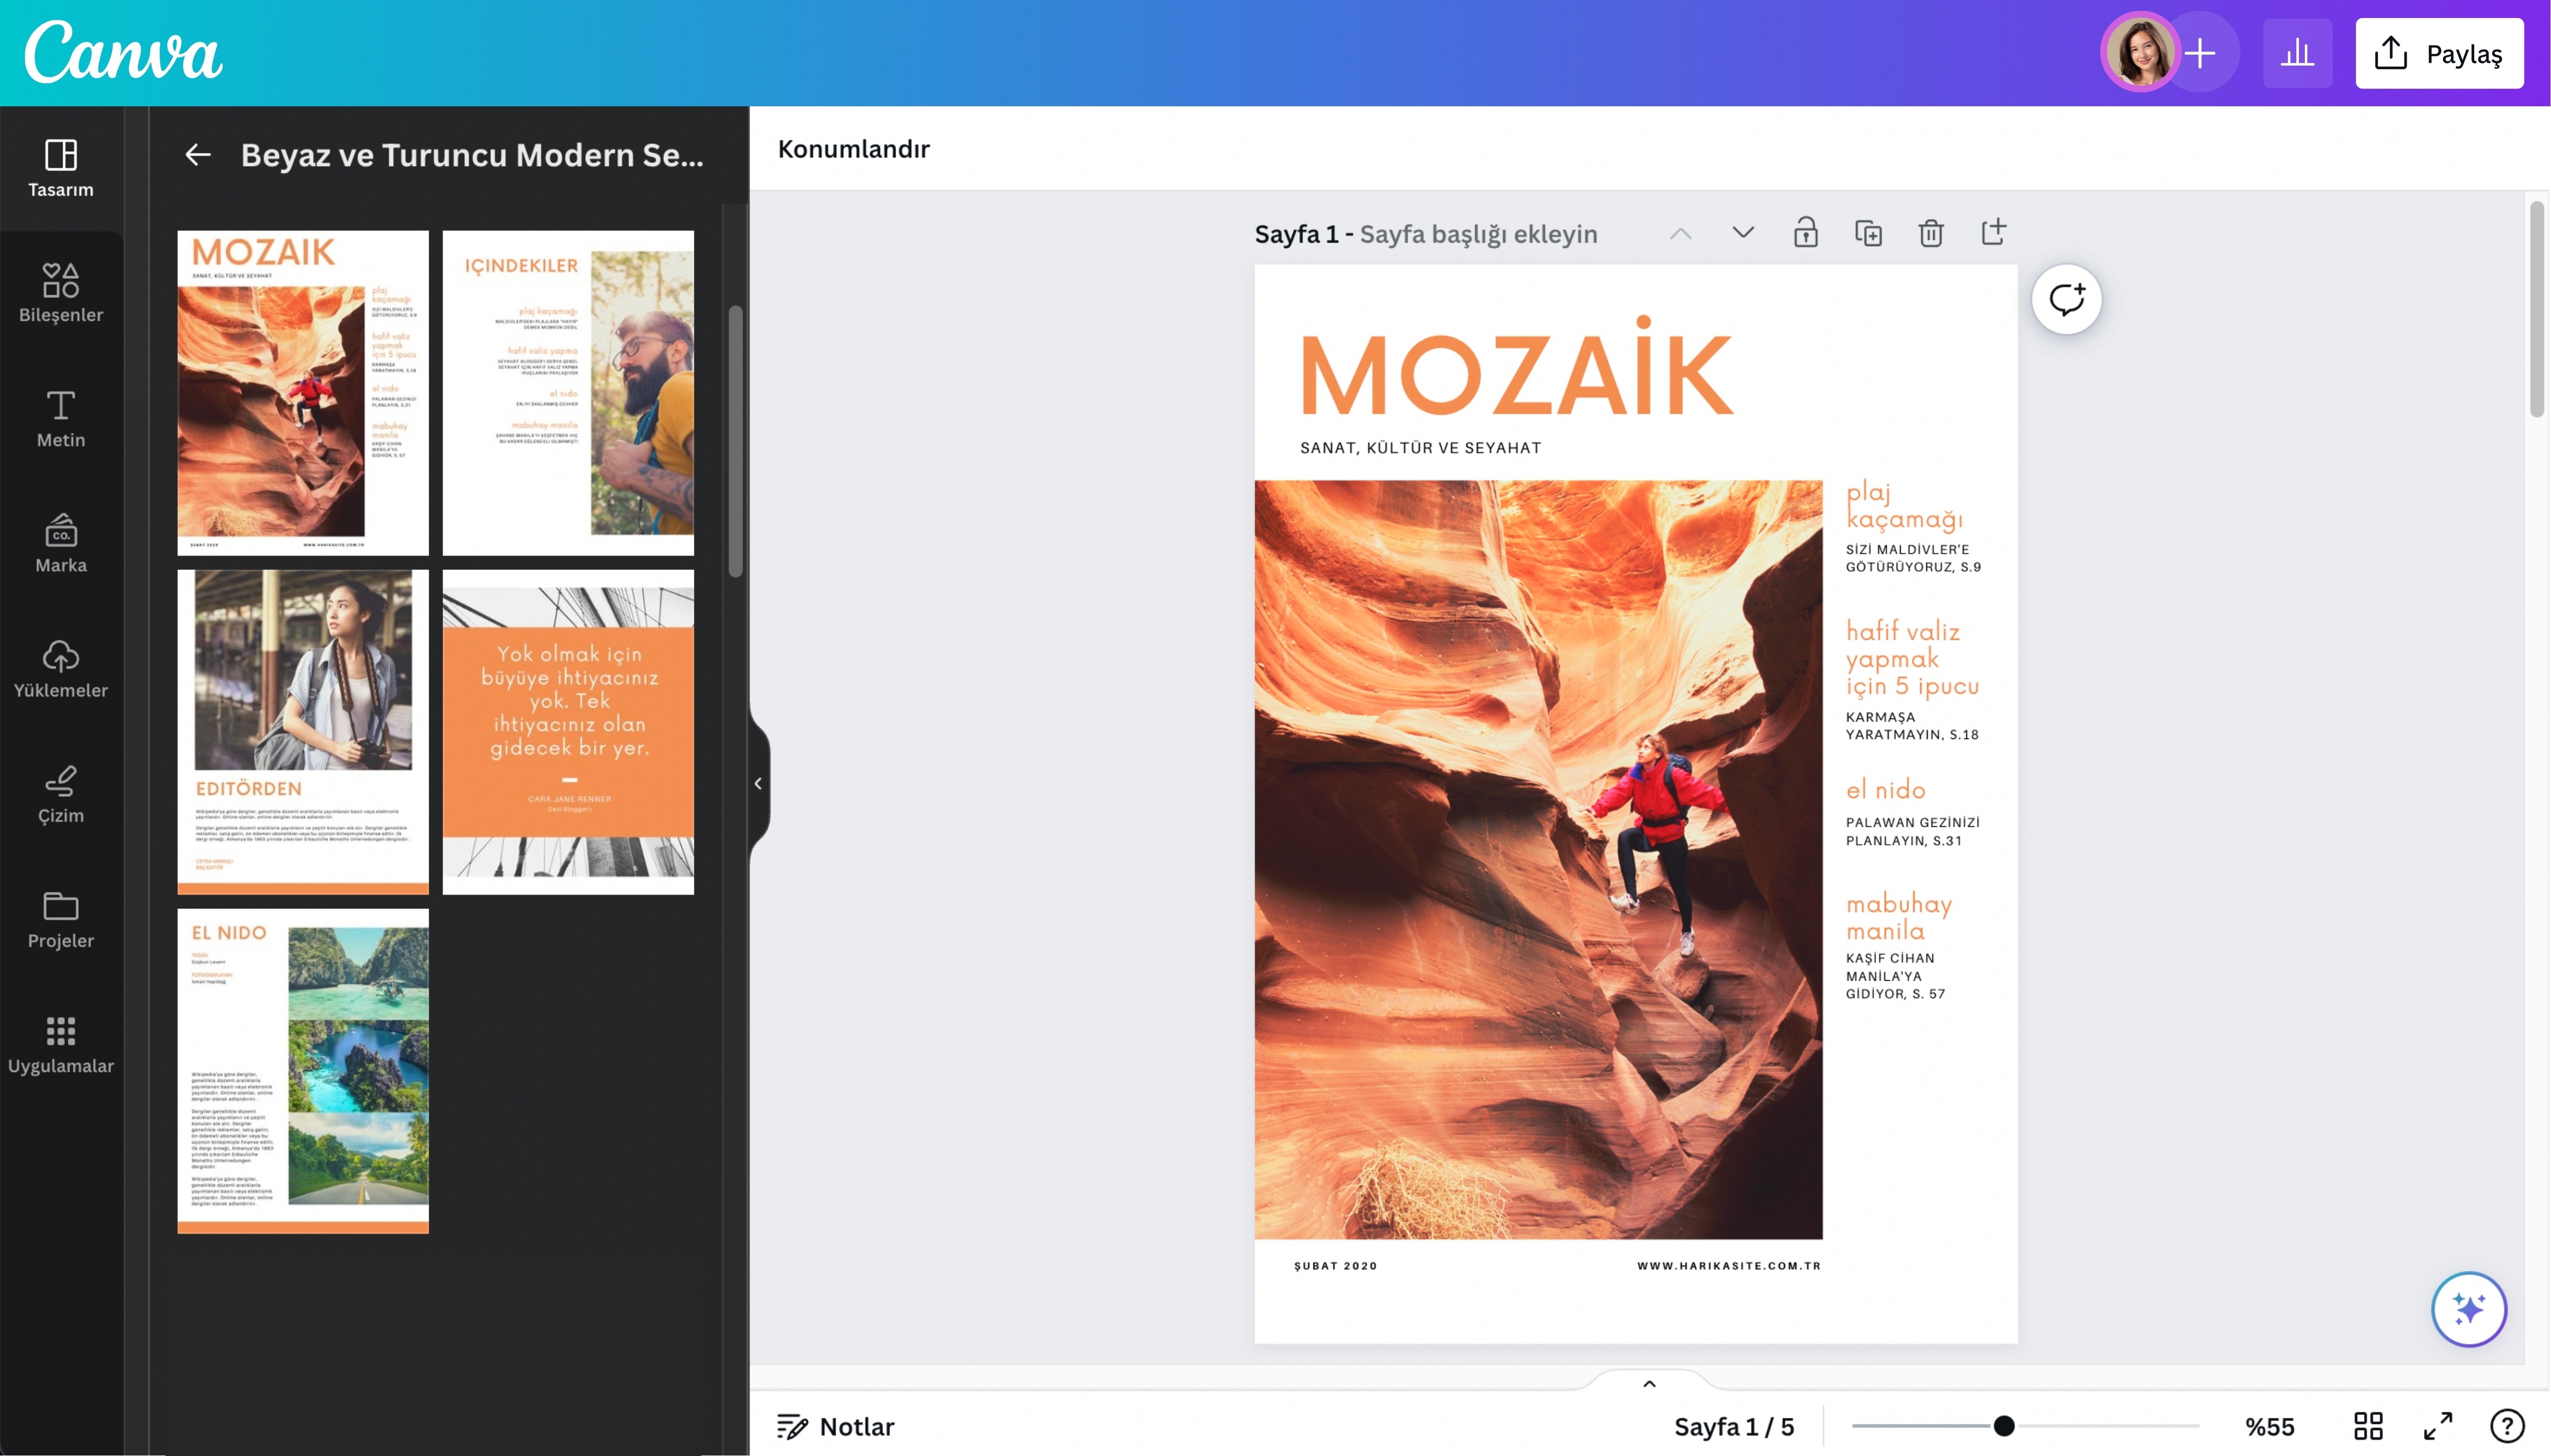Select the İÇİNDEKİLER template thumbnail
2551x1456 pixels.
click(568, 393)
